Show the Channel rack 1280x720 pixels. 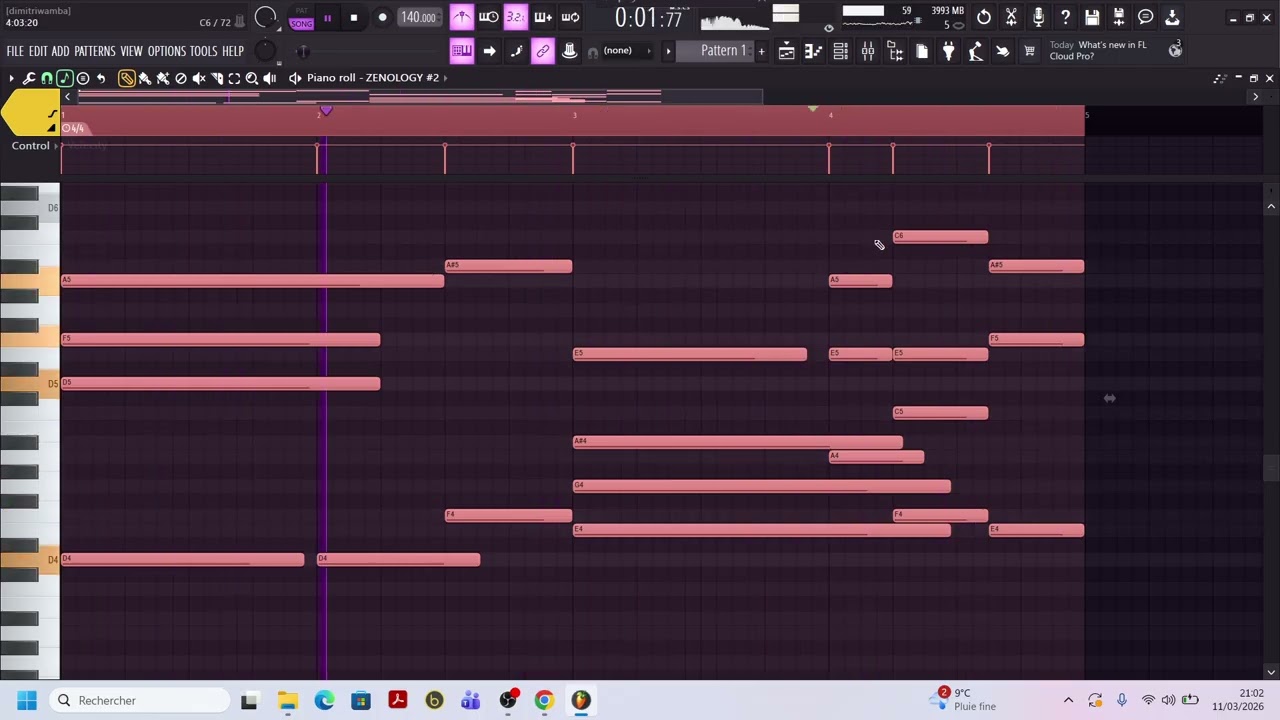click(x=841, y=51)
